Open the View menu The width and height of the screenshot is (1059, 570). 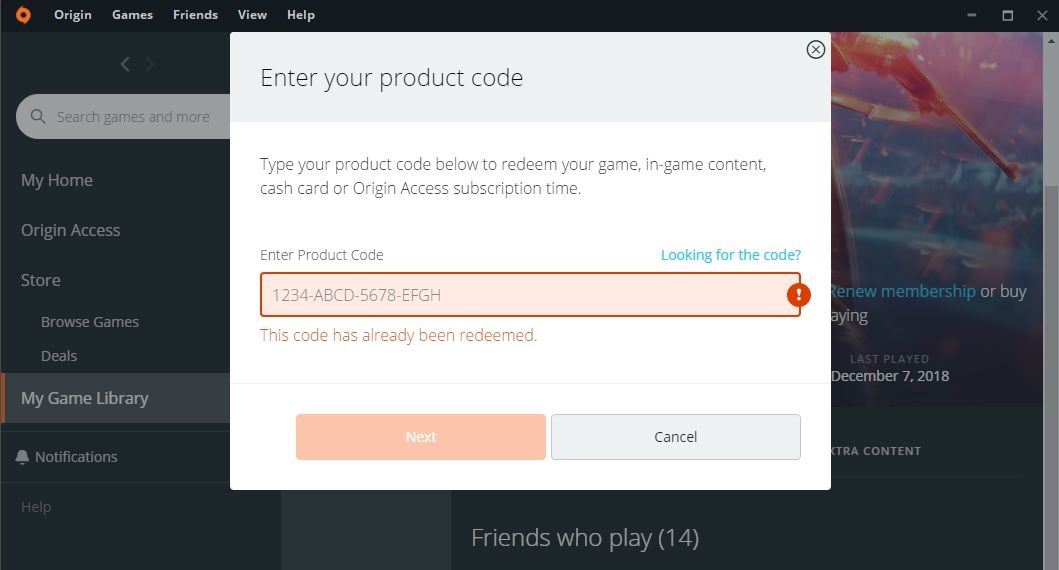pyautogui.click(x=252, y=15)
